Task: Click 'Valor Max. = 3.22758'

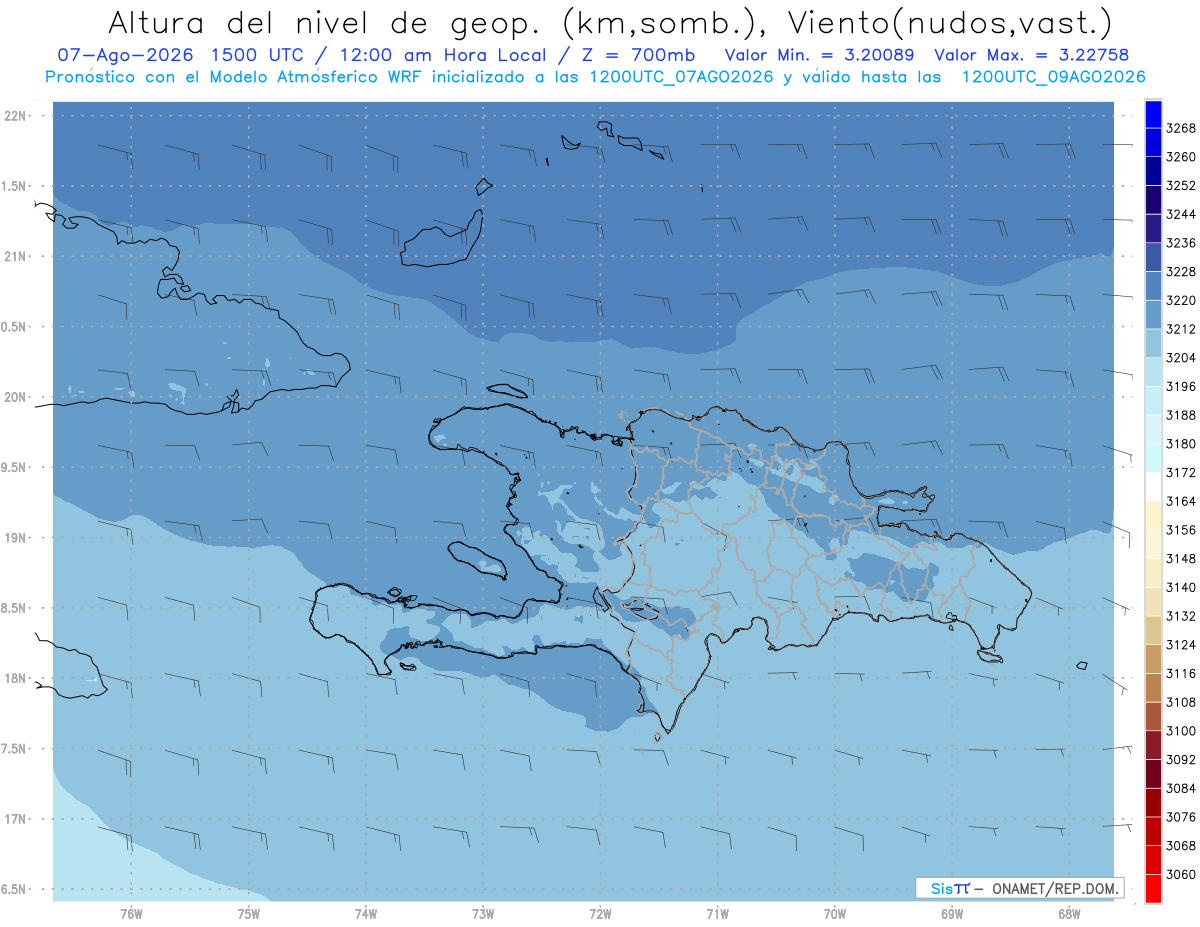Action: 1032,55
